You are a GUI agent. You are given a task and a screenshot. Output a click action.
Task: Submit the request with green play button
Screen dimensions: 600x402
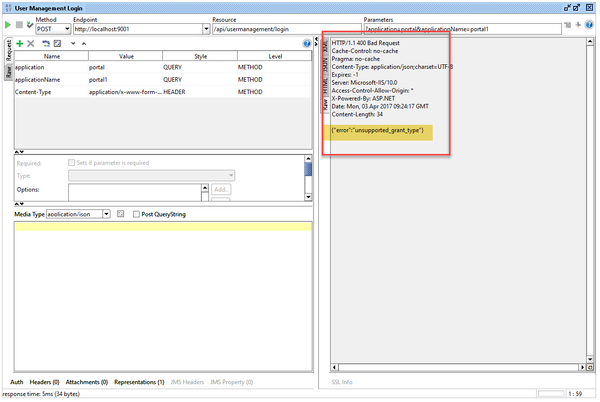tap(8, 28)
